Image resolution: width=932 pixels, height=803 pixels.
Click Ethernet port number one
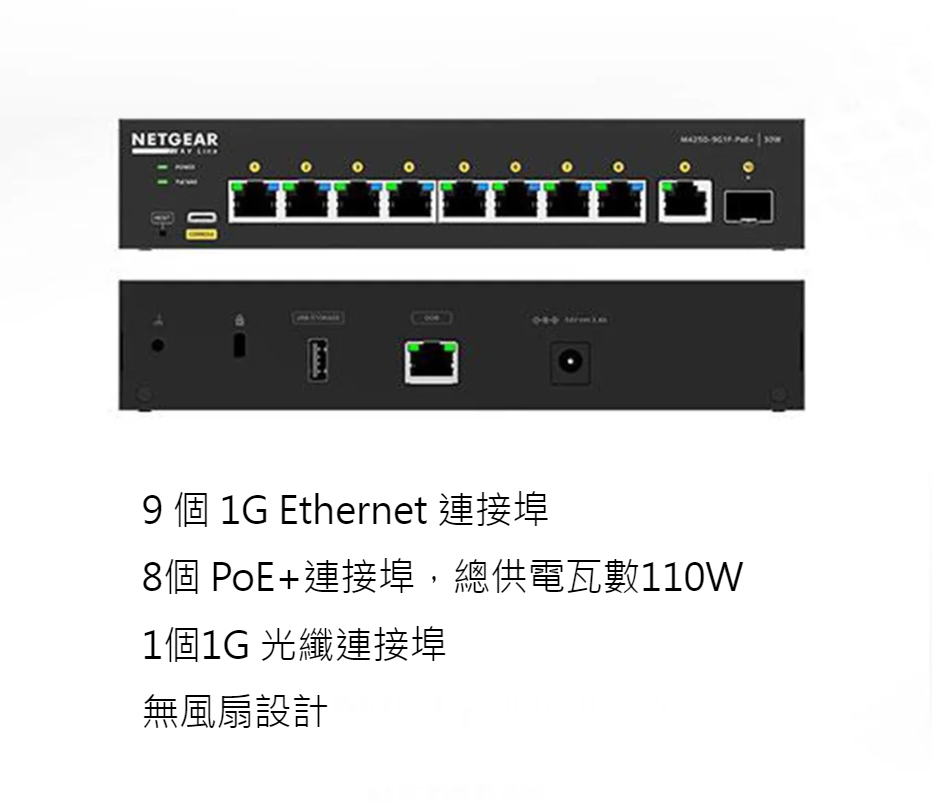(254, 201)
